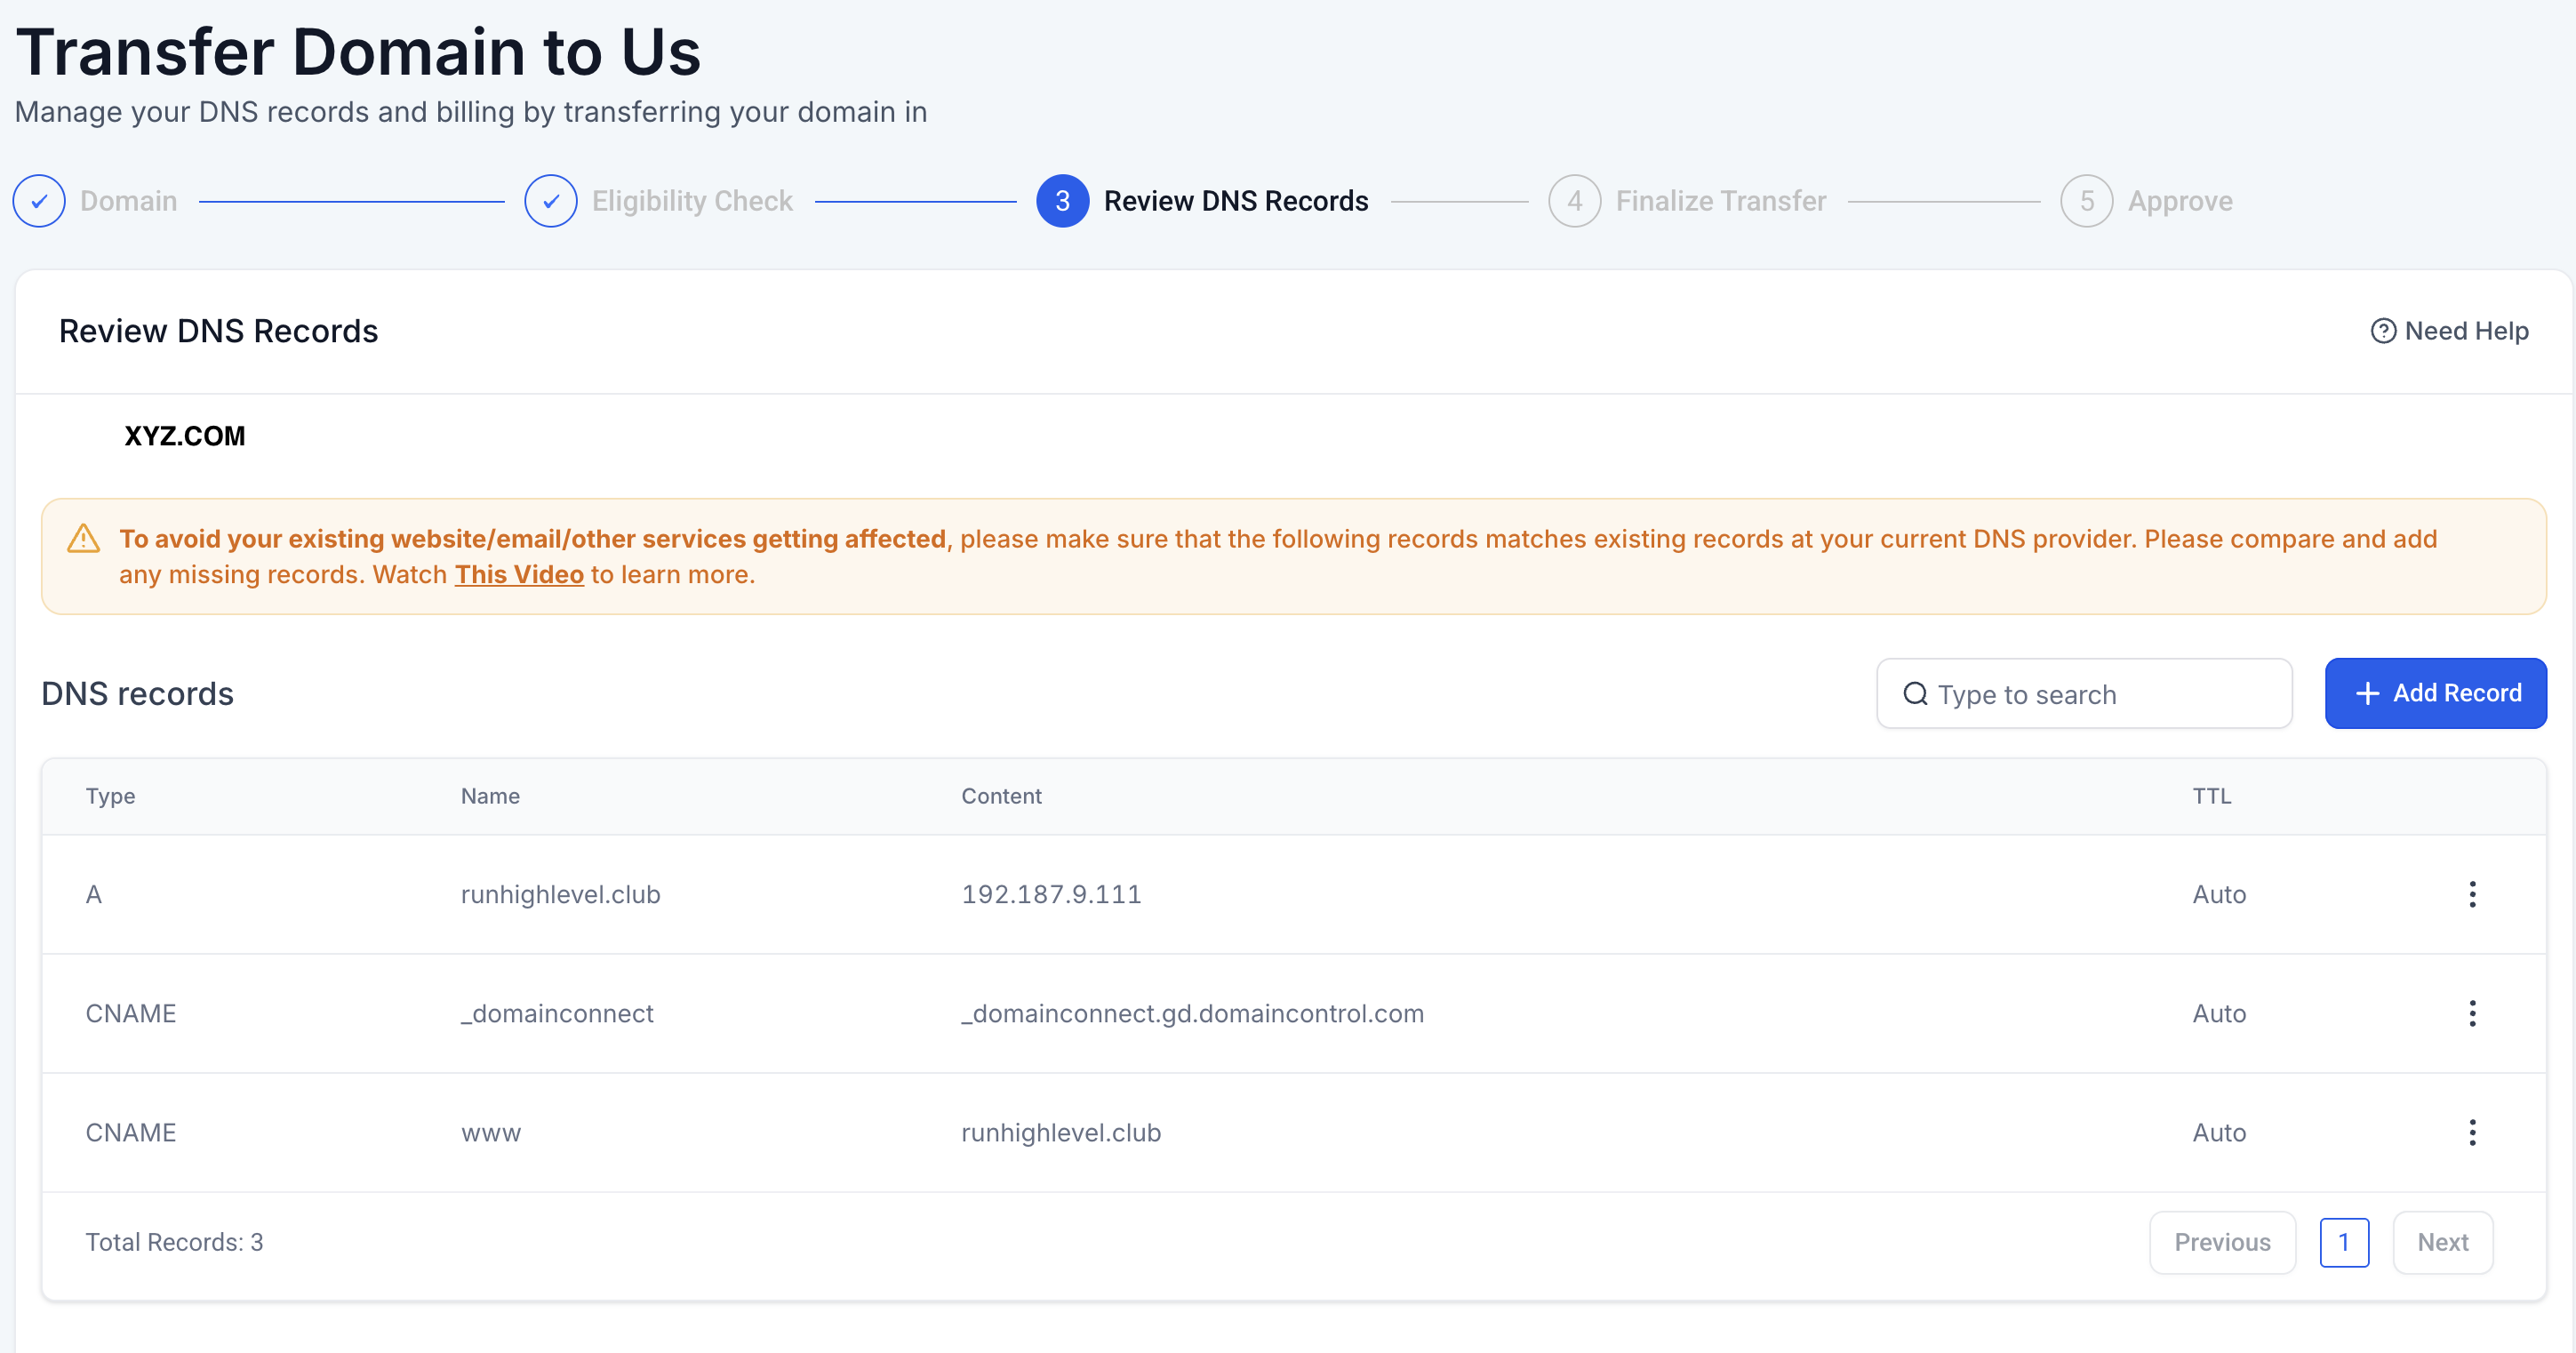Click the Need Help text link

[x=2466, y=331]
